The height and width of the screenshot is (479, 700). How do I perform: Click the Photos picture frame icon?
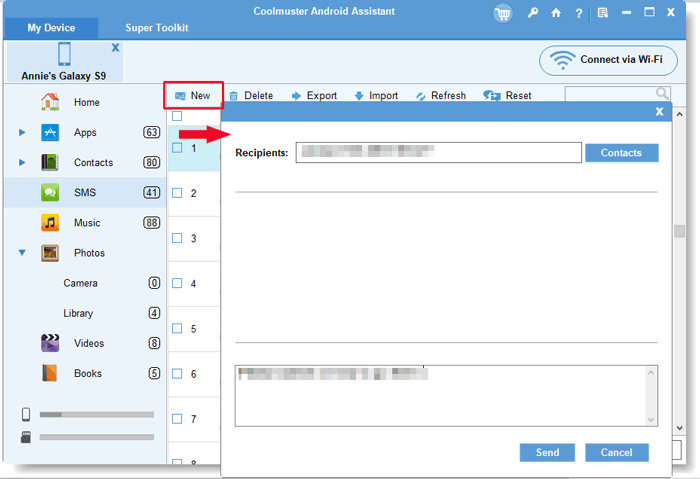[50, 253]
